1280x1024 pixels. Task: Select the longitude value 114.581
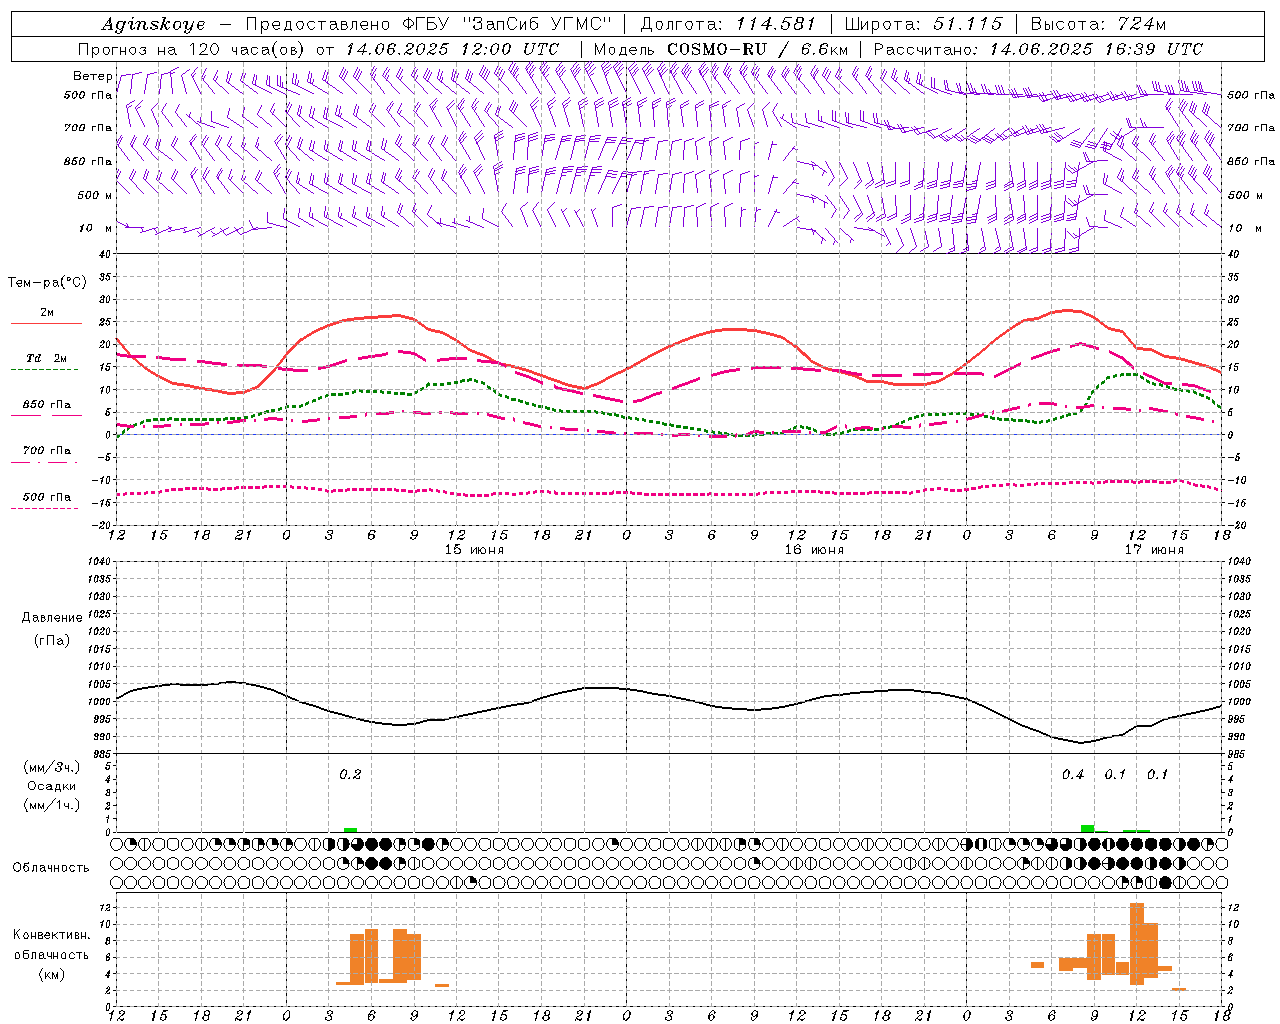tap(775, 24)
